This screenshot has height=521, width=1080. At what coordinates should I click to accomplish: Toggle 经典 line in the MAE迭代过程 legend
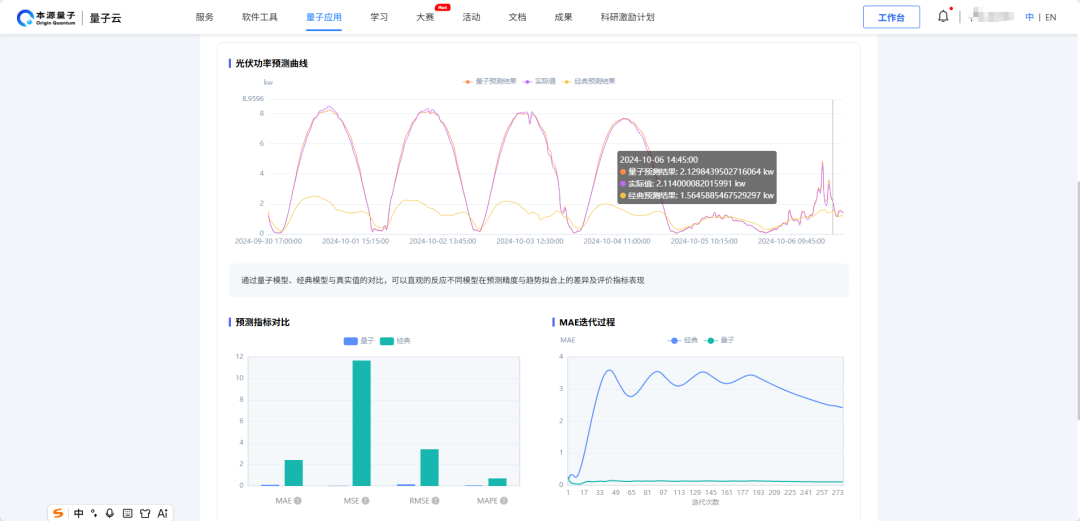click(x=683, y=340)
